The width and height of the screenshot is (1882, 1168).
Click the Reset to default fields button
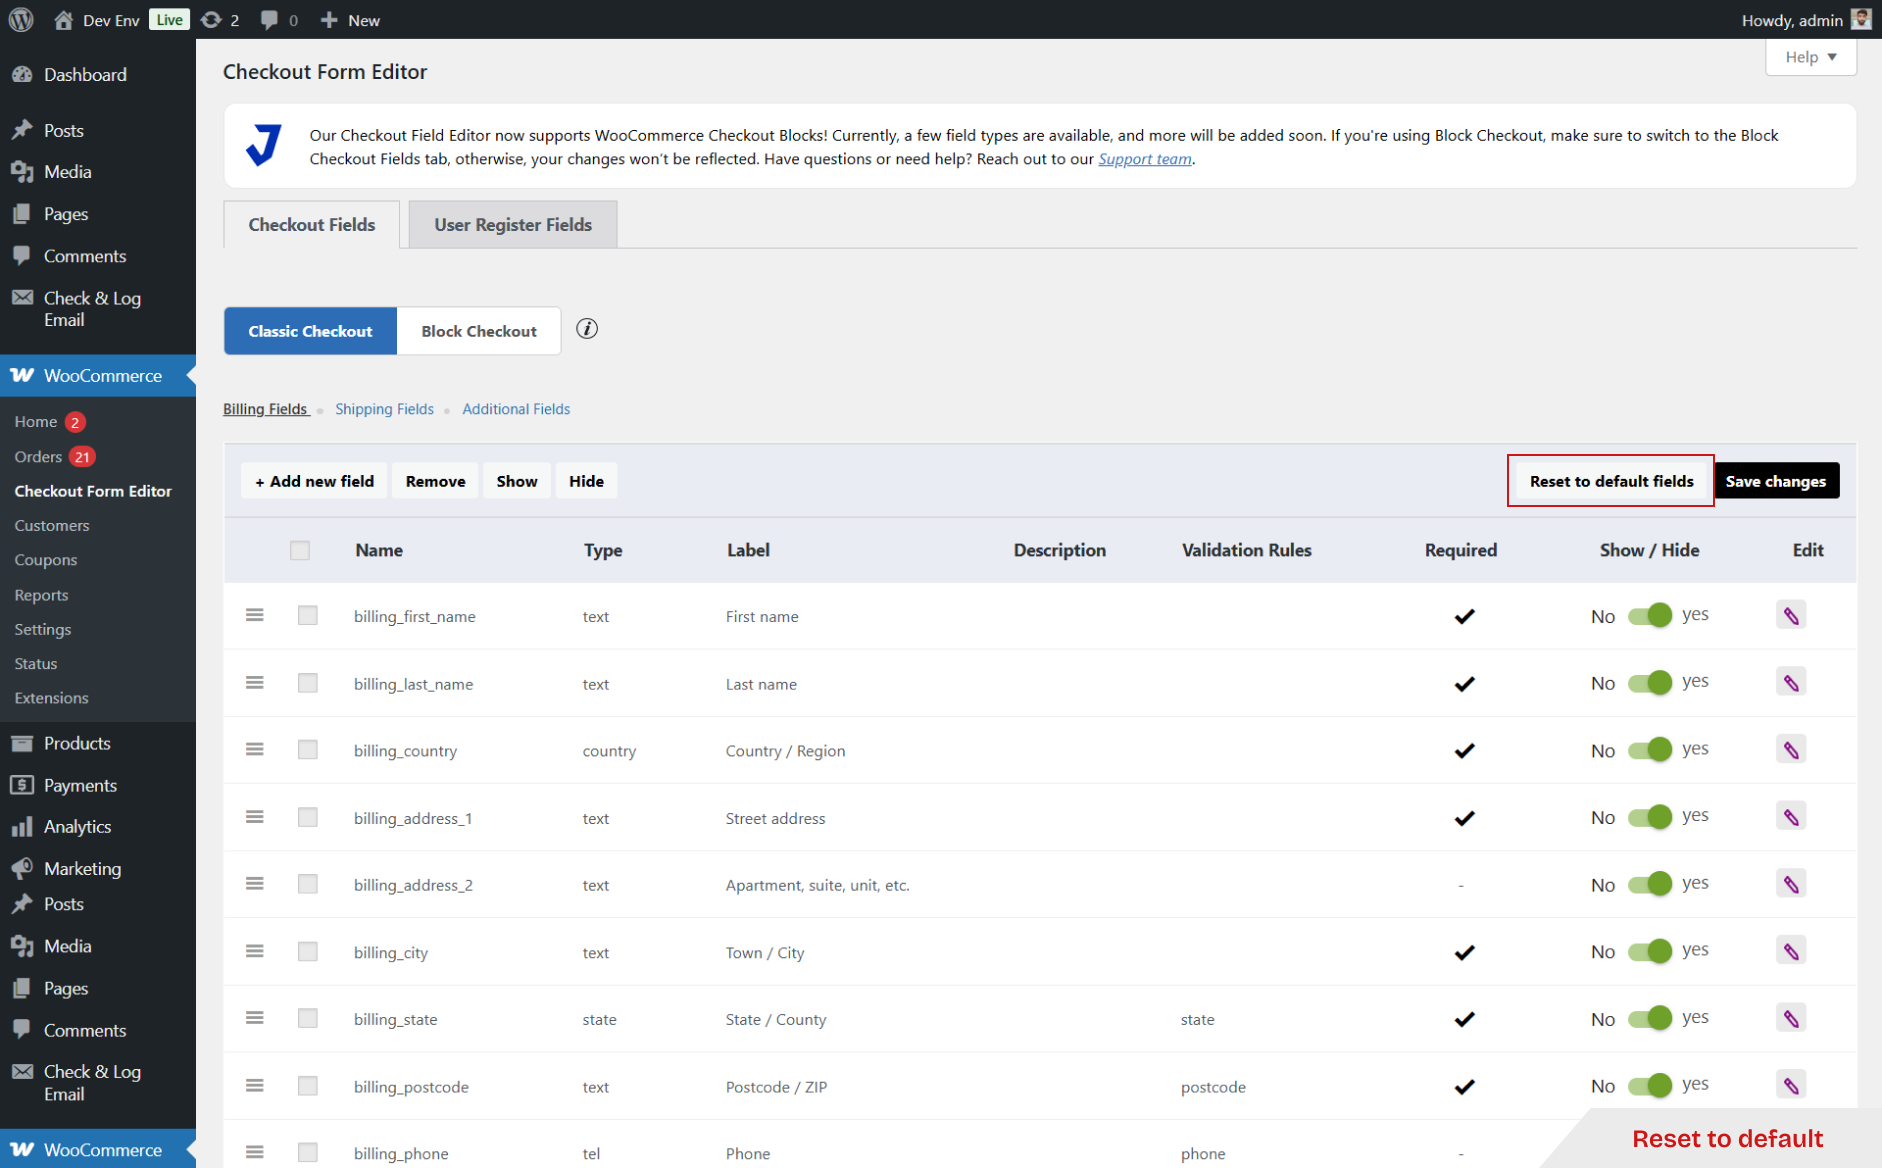(1610, 480)
